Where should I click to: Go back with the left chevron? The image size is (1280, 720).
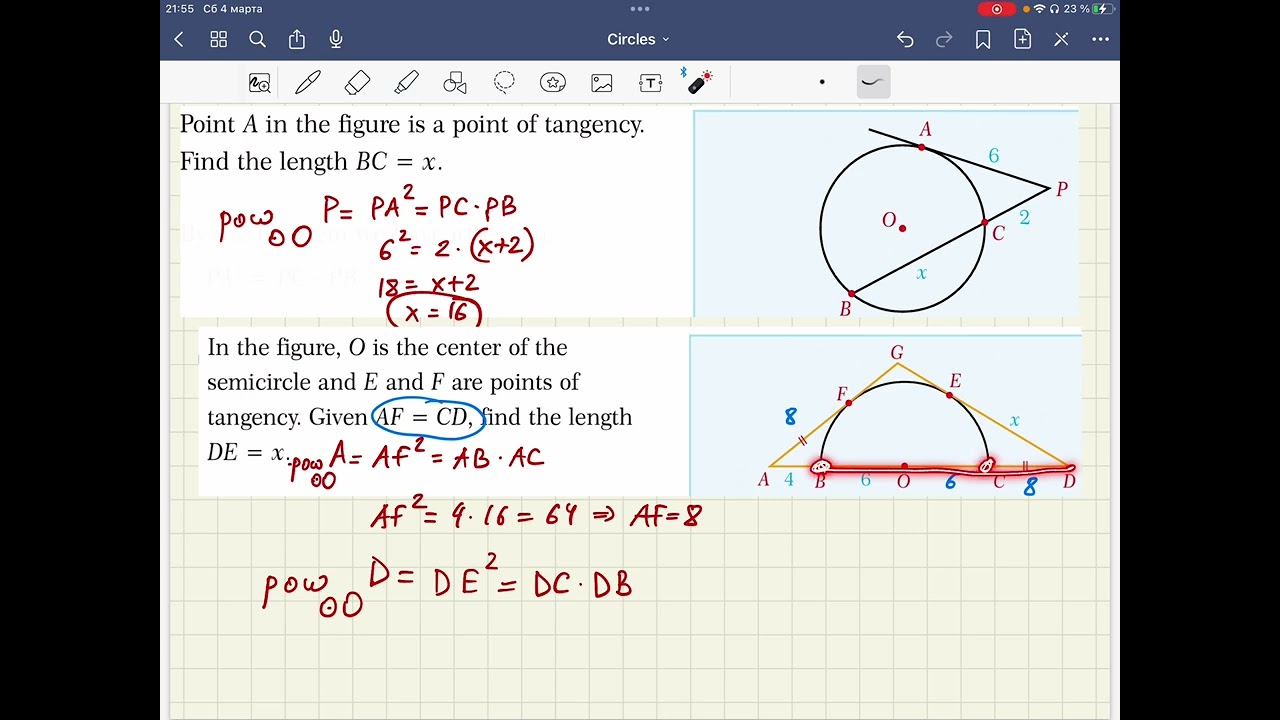(x=179, y=39)
